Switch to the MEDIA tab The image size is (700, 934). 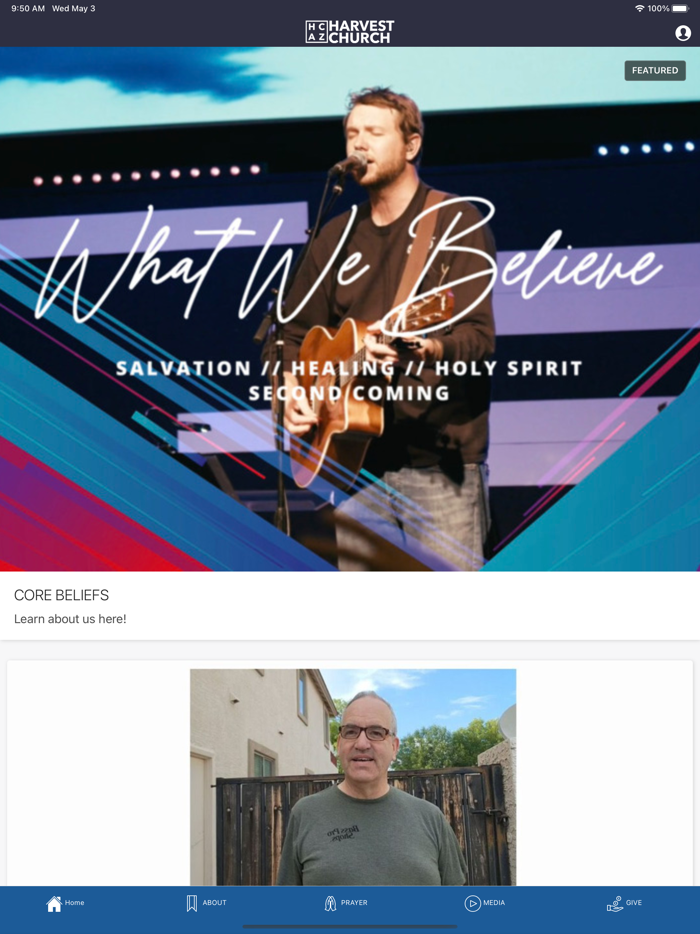click(x=494, y=902)
